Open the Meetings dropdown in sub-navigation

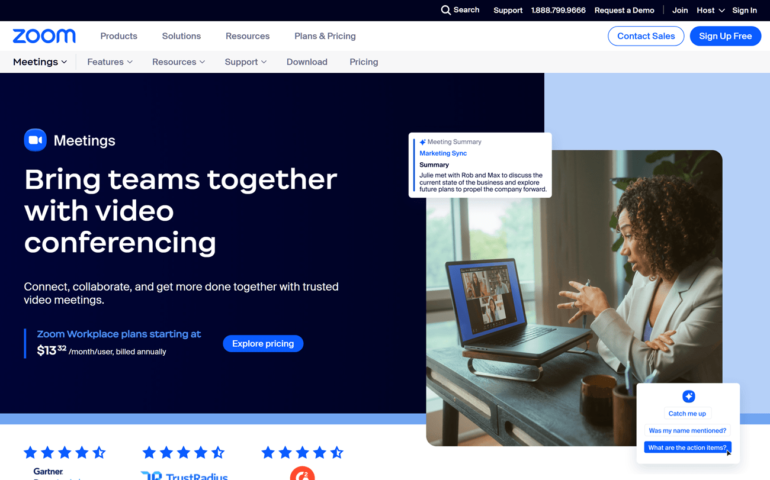pyautogui.click(x=40, y=62)
